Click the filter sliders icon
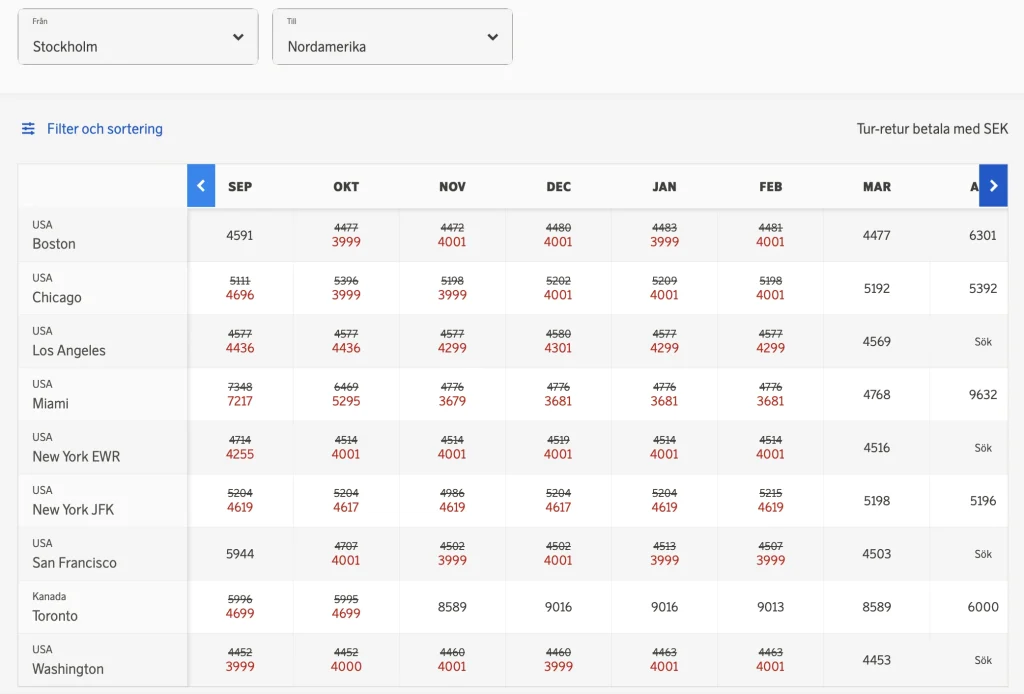 [28, 129]
